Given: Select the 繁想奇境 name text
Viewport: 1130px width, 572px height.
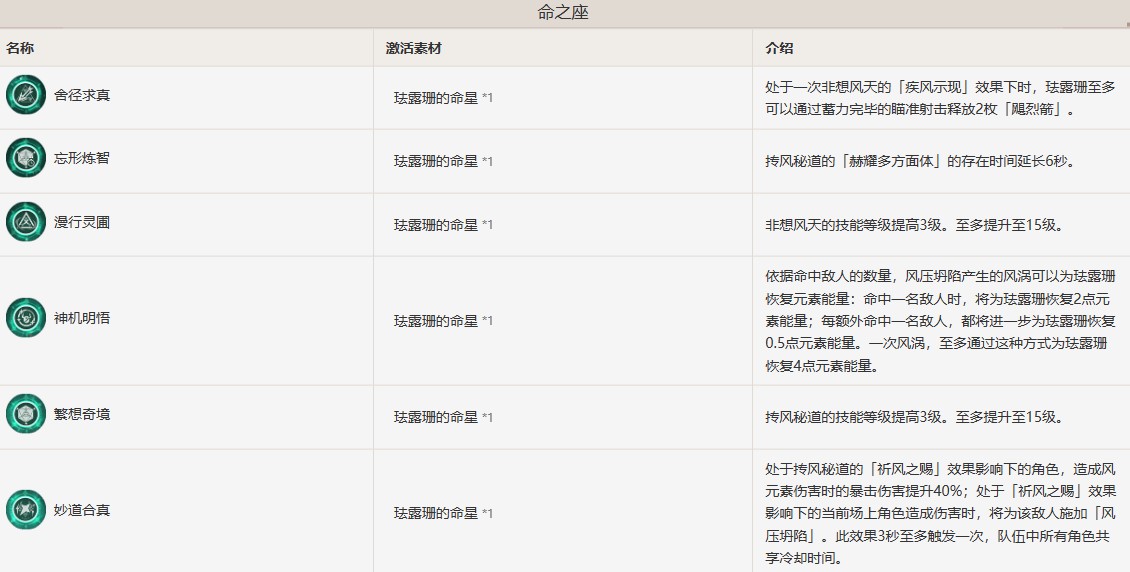Looking at the screenshot, I should point(82,414).
